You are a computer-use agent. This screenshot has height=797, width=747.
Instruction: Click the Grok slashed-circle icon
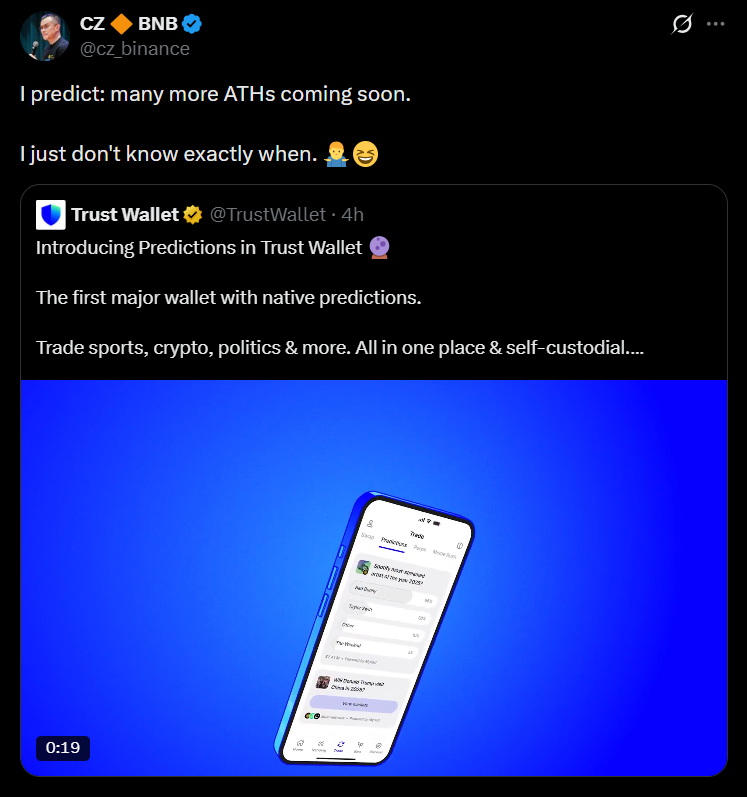click(681, 24)
